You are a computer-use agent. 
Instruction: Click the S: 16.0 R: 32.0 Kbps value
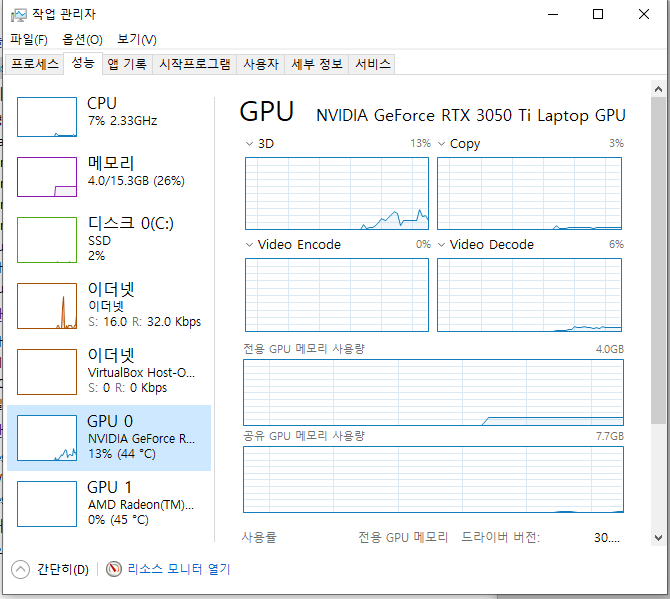pos(144,322)
